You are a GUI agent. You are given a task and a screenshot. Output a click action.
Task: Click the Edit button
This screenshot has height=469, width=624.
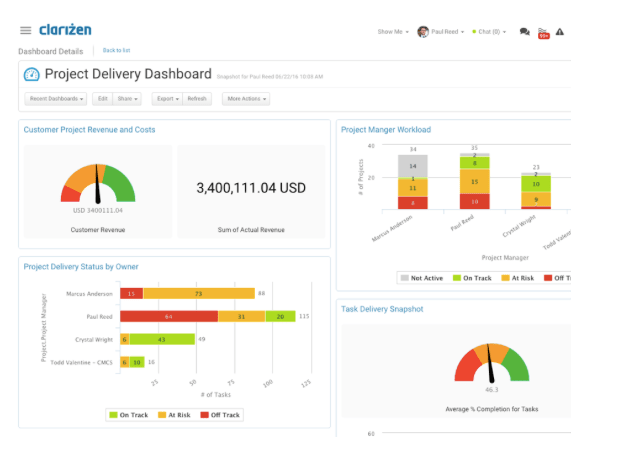pyautogui.click(x=103, y=99)
